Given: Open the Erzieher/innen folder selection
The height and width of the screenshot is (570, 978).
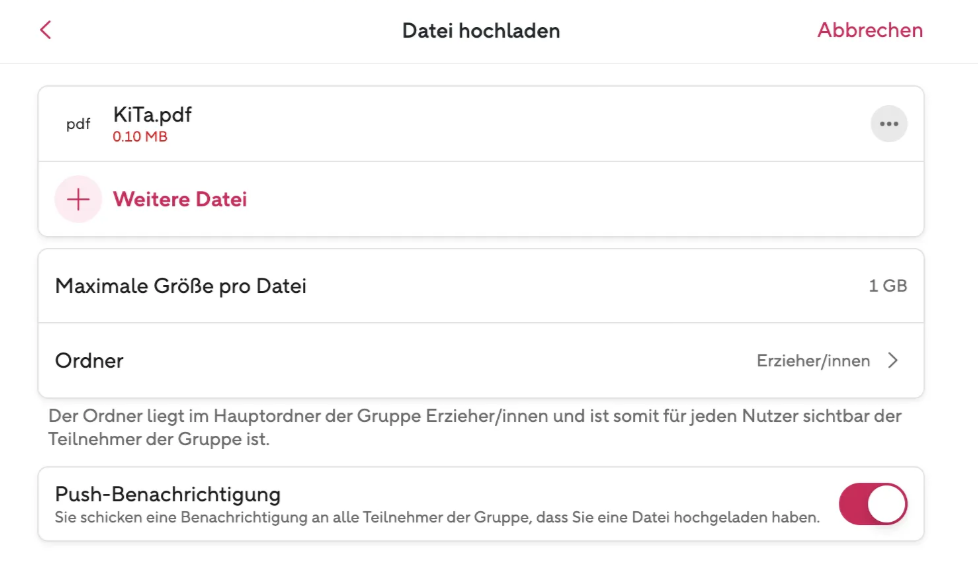Looking at the screenshot, I should click(x=813, y=361).
